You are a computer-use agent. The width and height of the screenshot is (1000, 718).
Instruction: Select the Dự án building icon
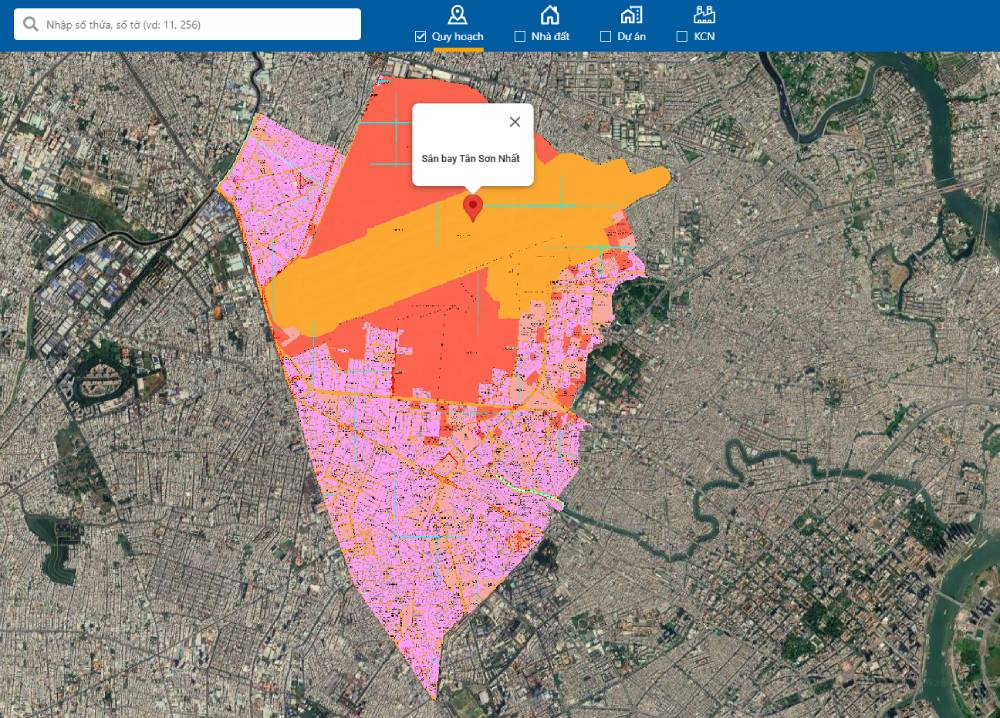[x=631, y=14]
